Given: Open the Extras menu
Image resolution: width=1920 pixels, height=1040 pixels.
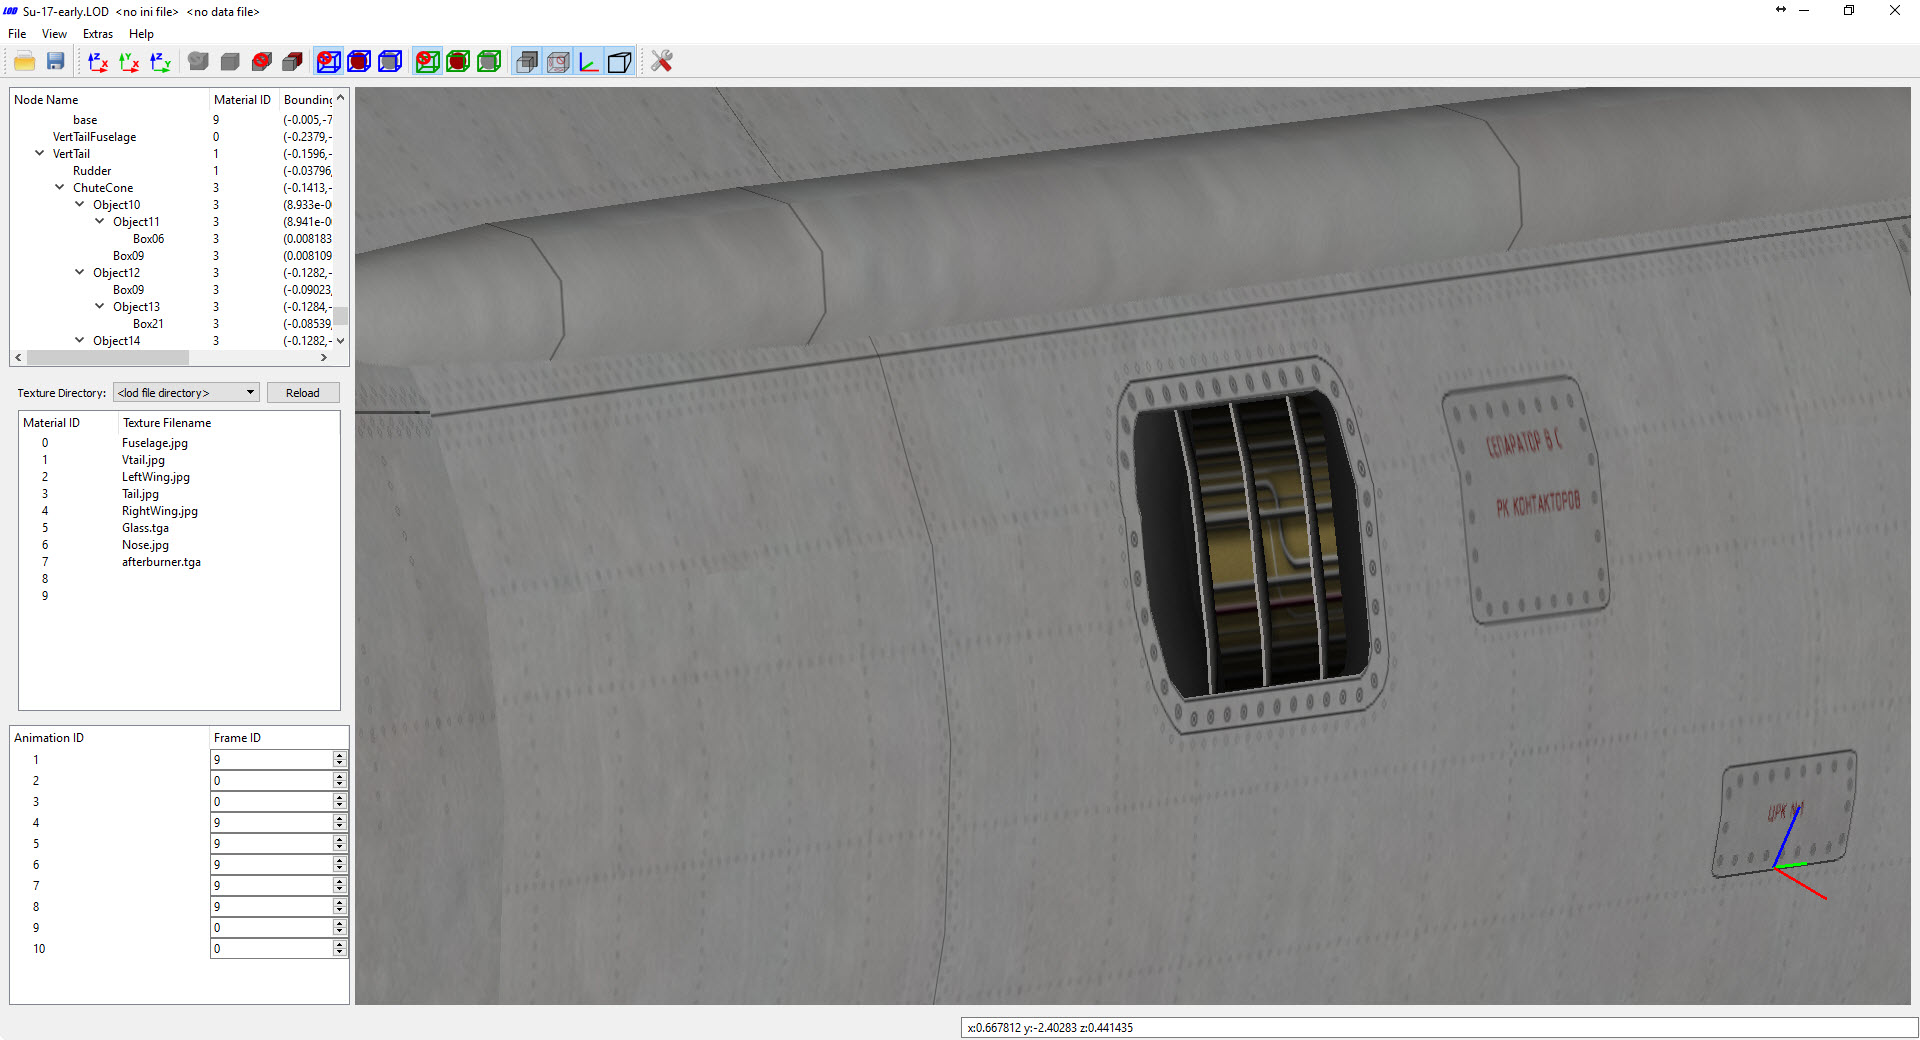Looking at the screenshot, I should 98,34.
